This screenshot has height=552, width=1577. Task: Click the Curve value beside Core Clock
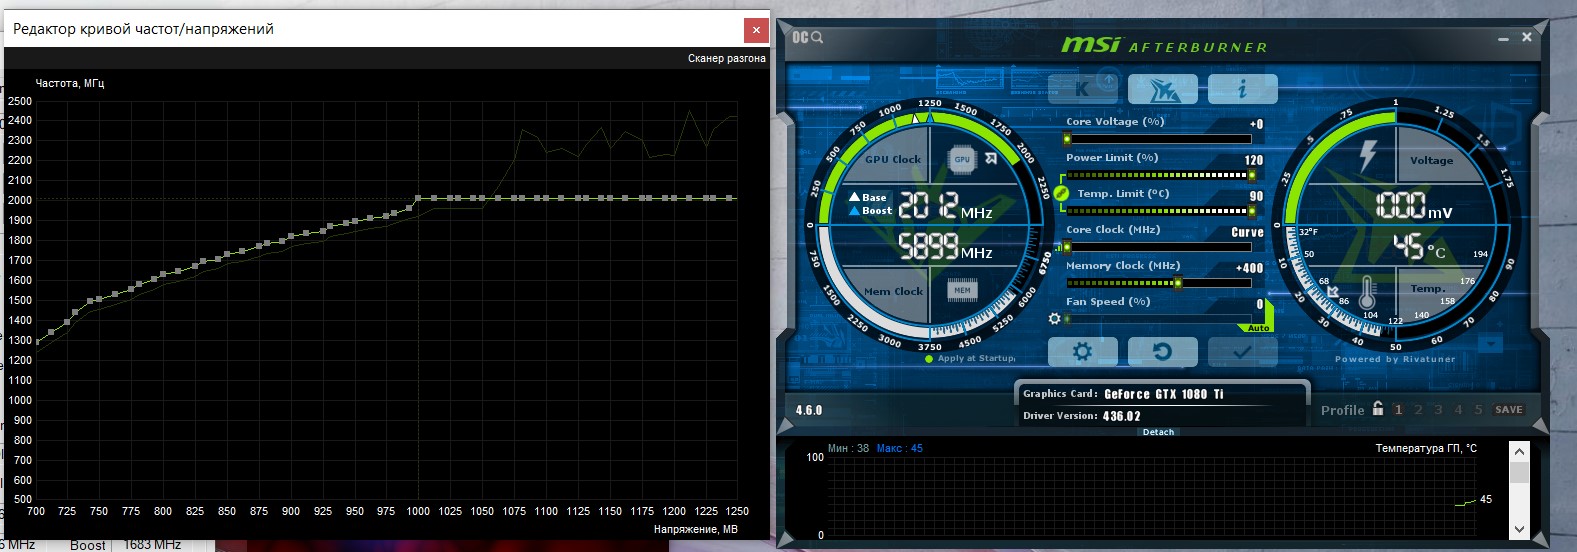pyautogui.click(x=1247, y=232)
